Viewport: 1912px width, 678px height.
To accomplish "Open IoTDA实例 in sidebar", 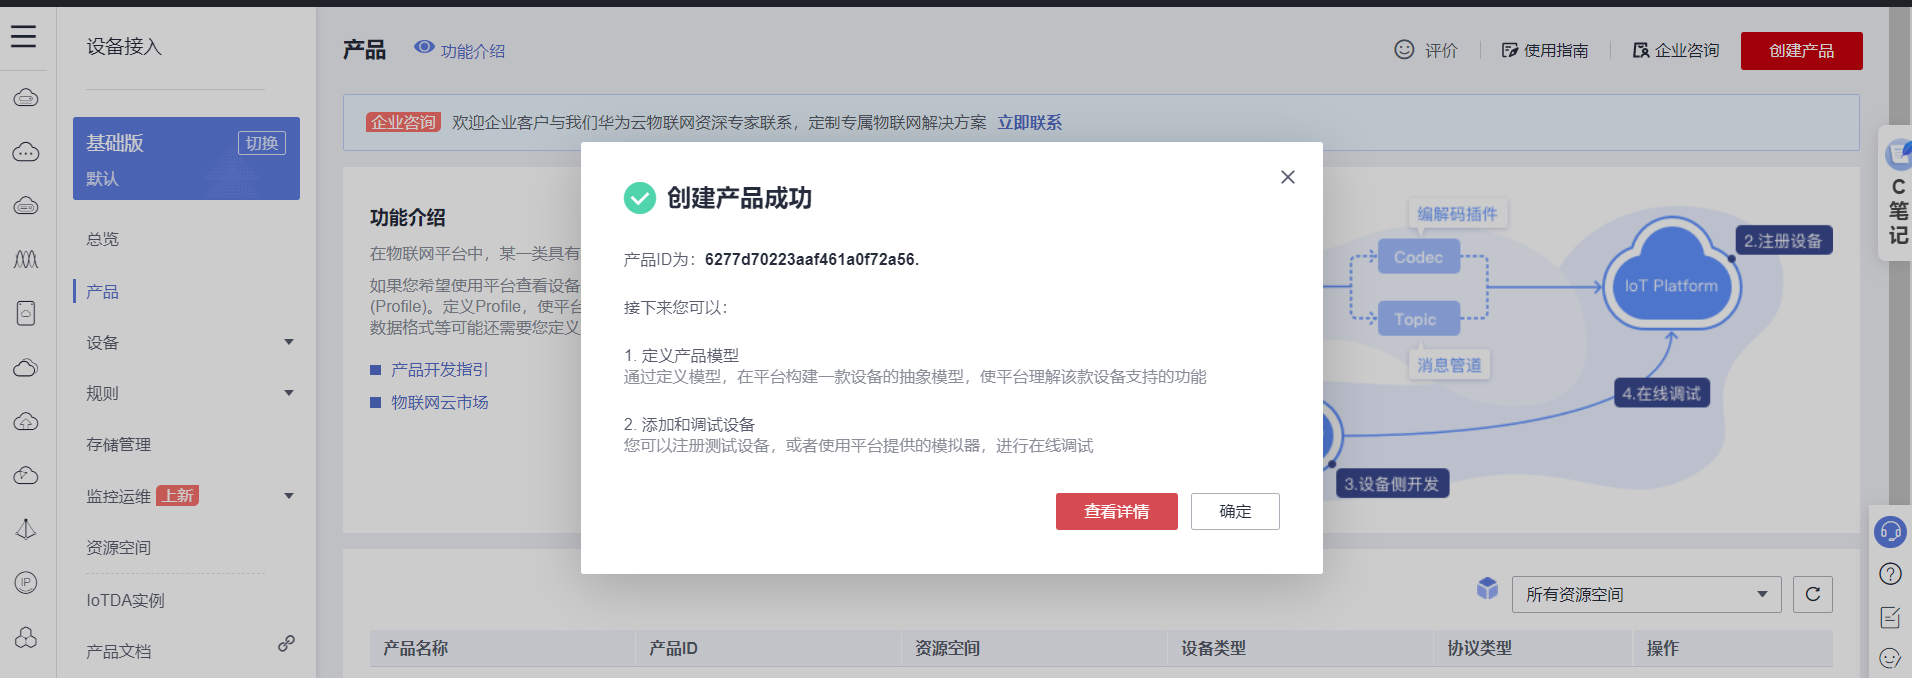I will [x=125, y=600].
